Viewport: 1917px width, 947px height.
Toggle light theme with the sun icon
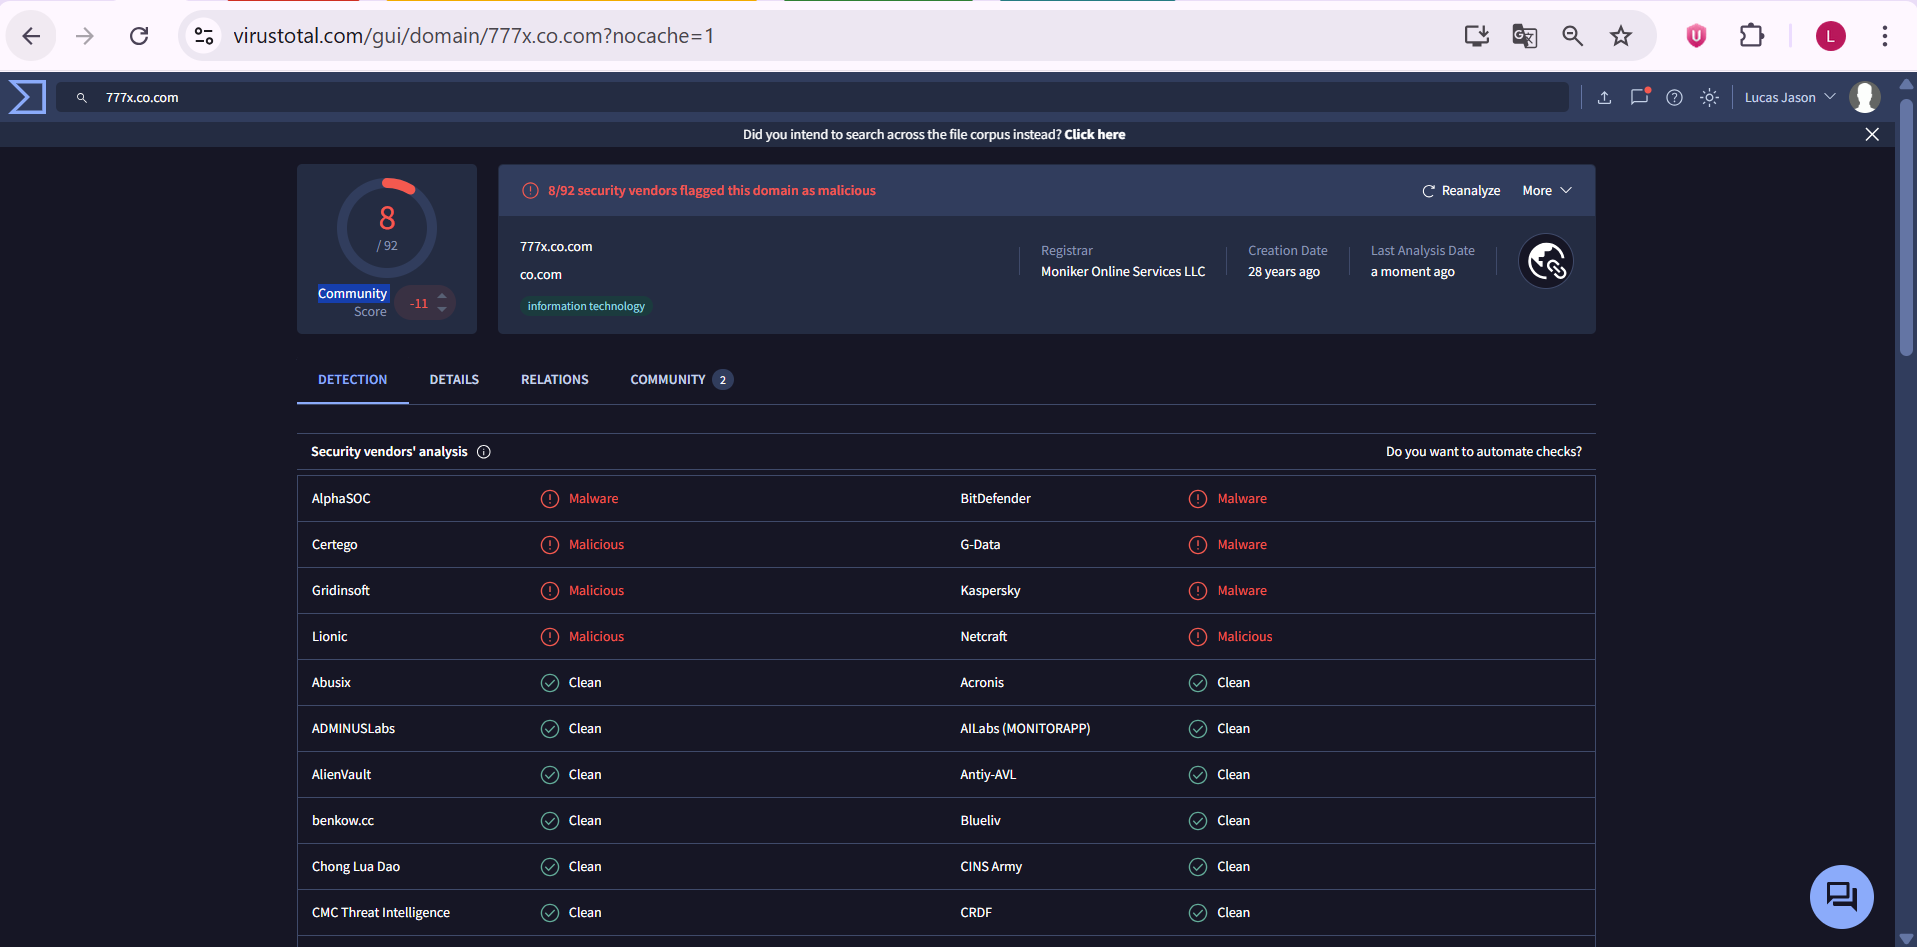1709,97
